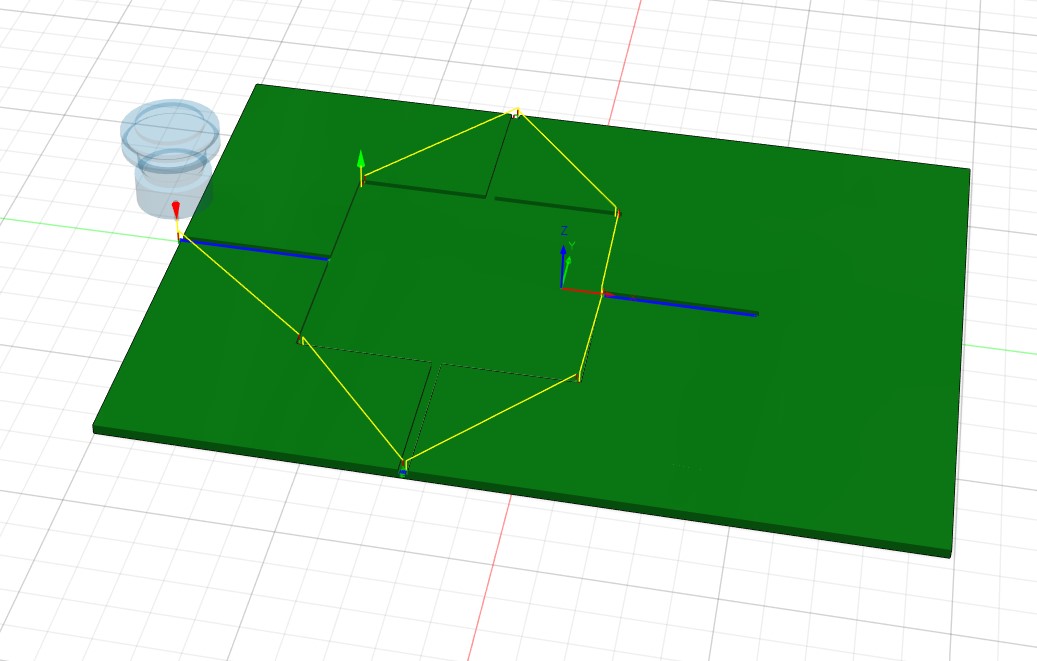
Task: Pick the bottom yellow vertex at plate edge
Action: tap(404, 464)
